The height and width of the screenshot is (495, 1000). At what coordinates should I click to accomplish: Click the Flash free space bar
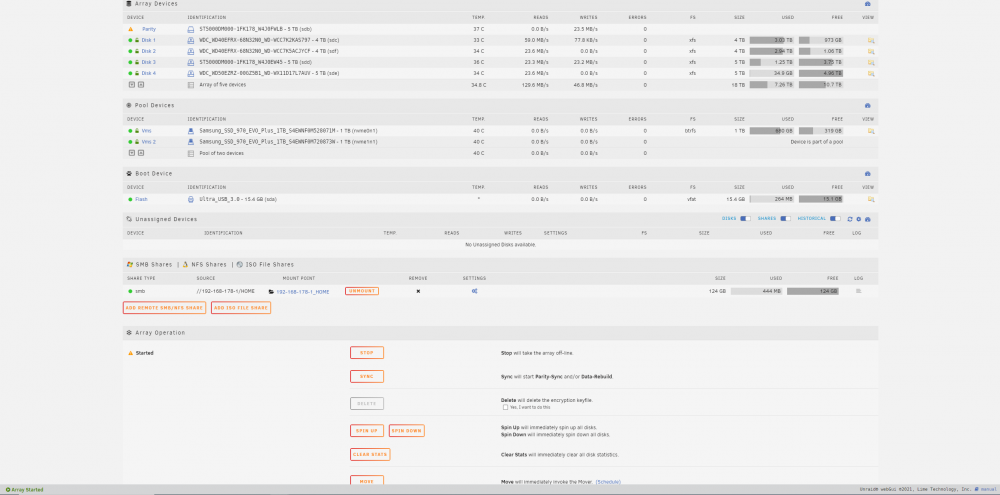point(821,199)
